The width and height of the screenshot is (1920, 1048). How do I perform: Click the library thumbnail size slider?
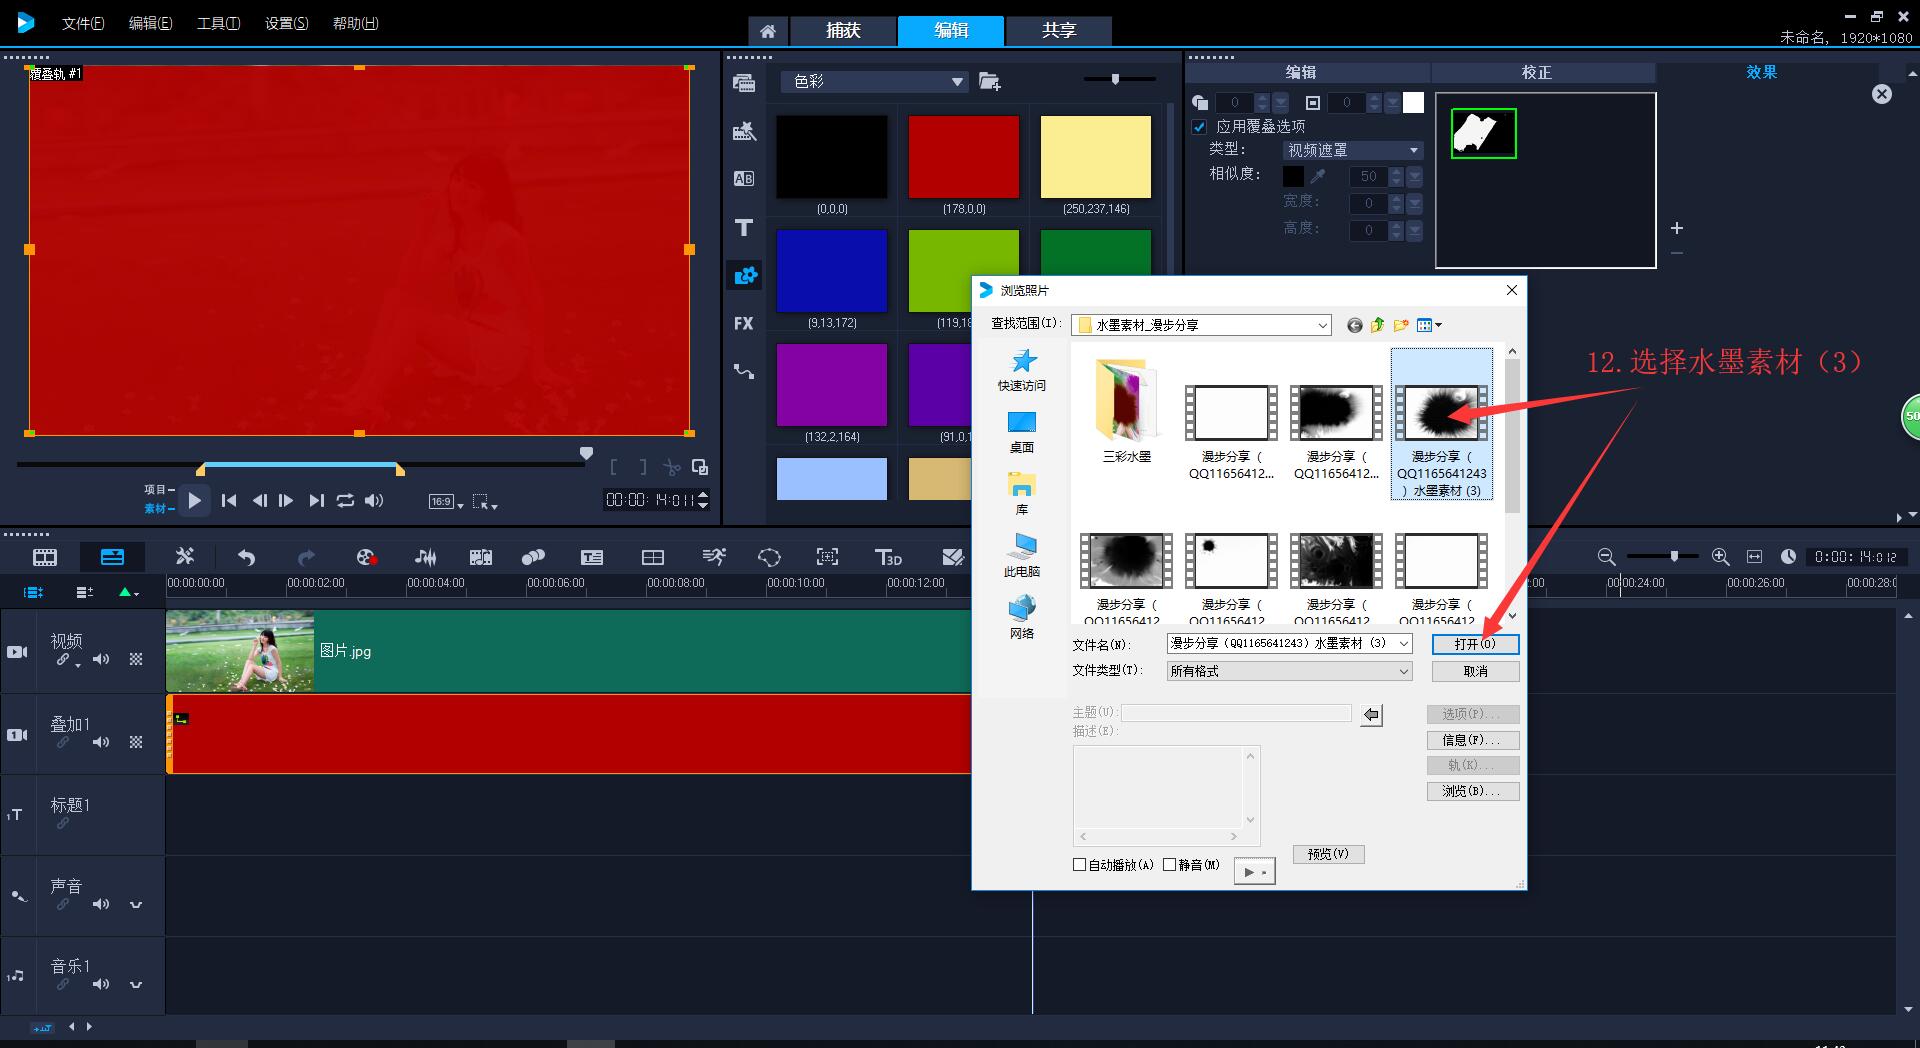coord(1119,79)
